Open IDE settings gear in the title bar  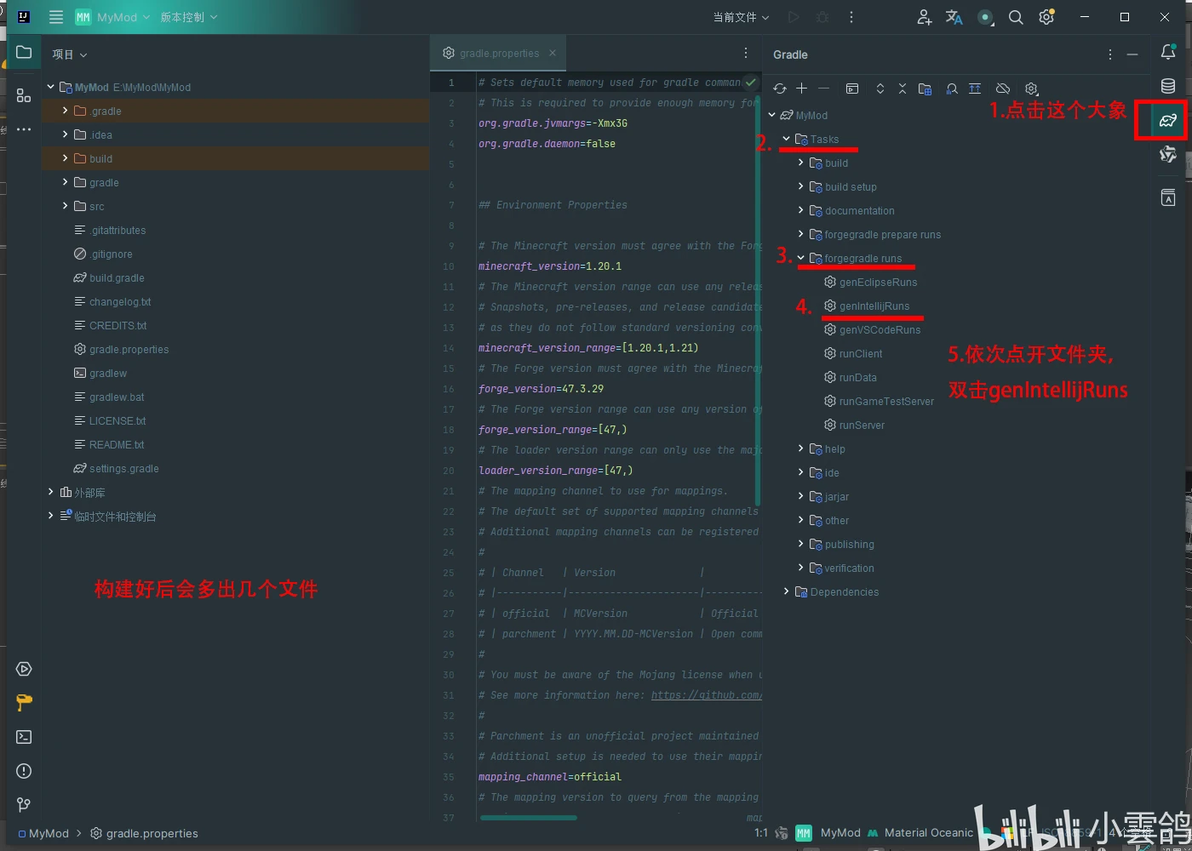[x=1047, y=17]
